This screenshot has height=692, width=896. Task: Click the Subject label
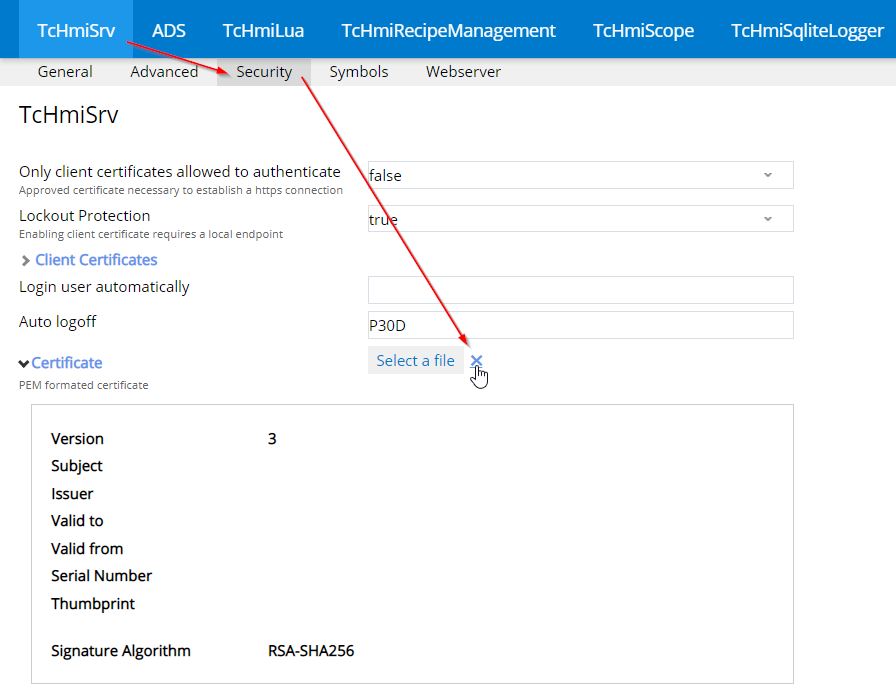click(x=77, y=466)
